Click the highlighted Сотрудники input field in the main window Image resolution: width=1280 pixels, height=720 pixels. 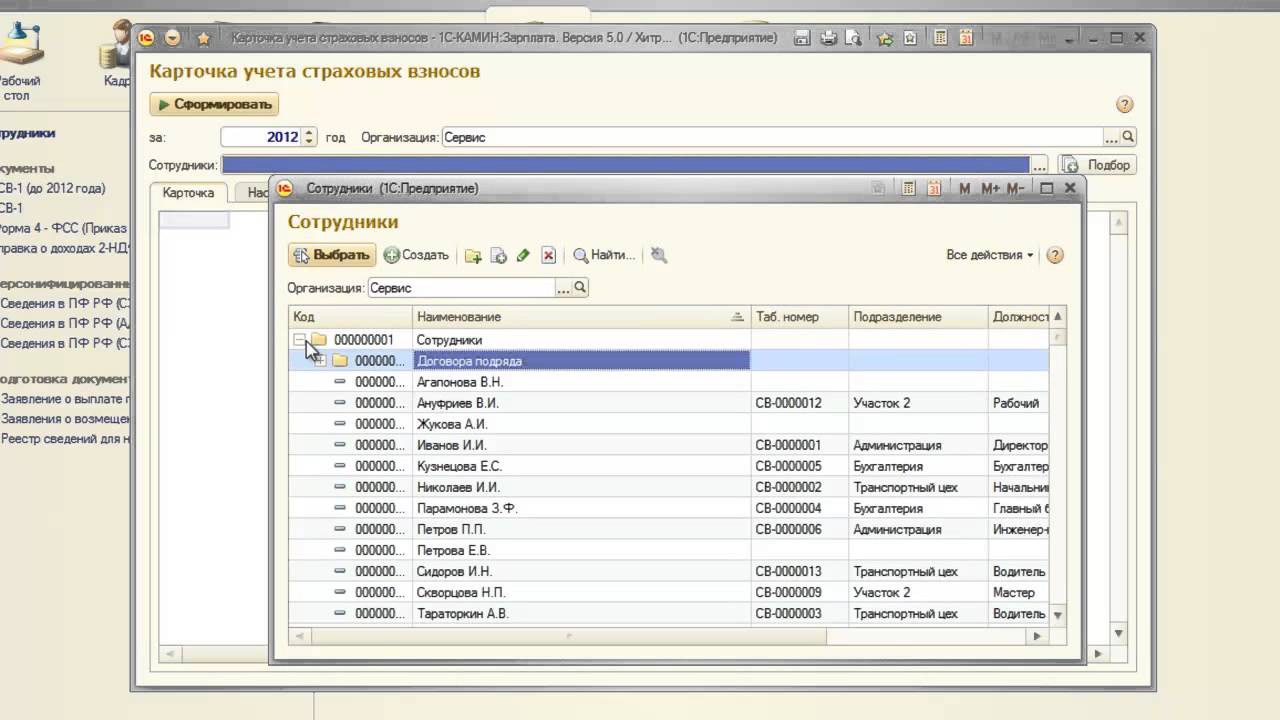point(626,165)
